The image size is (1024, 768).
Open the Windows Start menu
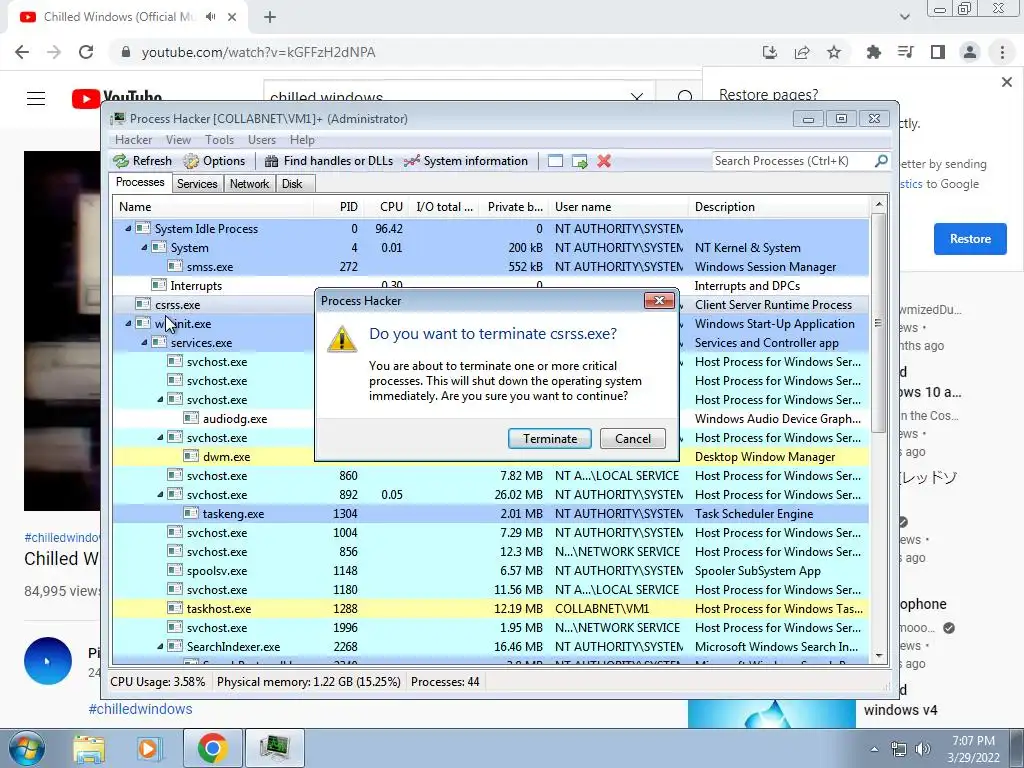click(26, 748)
